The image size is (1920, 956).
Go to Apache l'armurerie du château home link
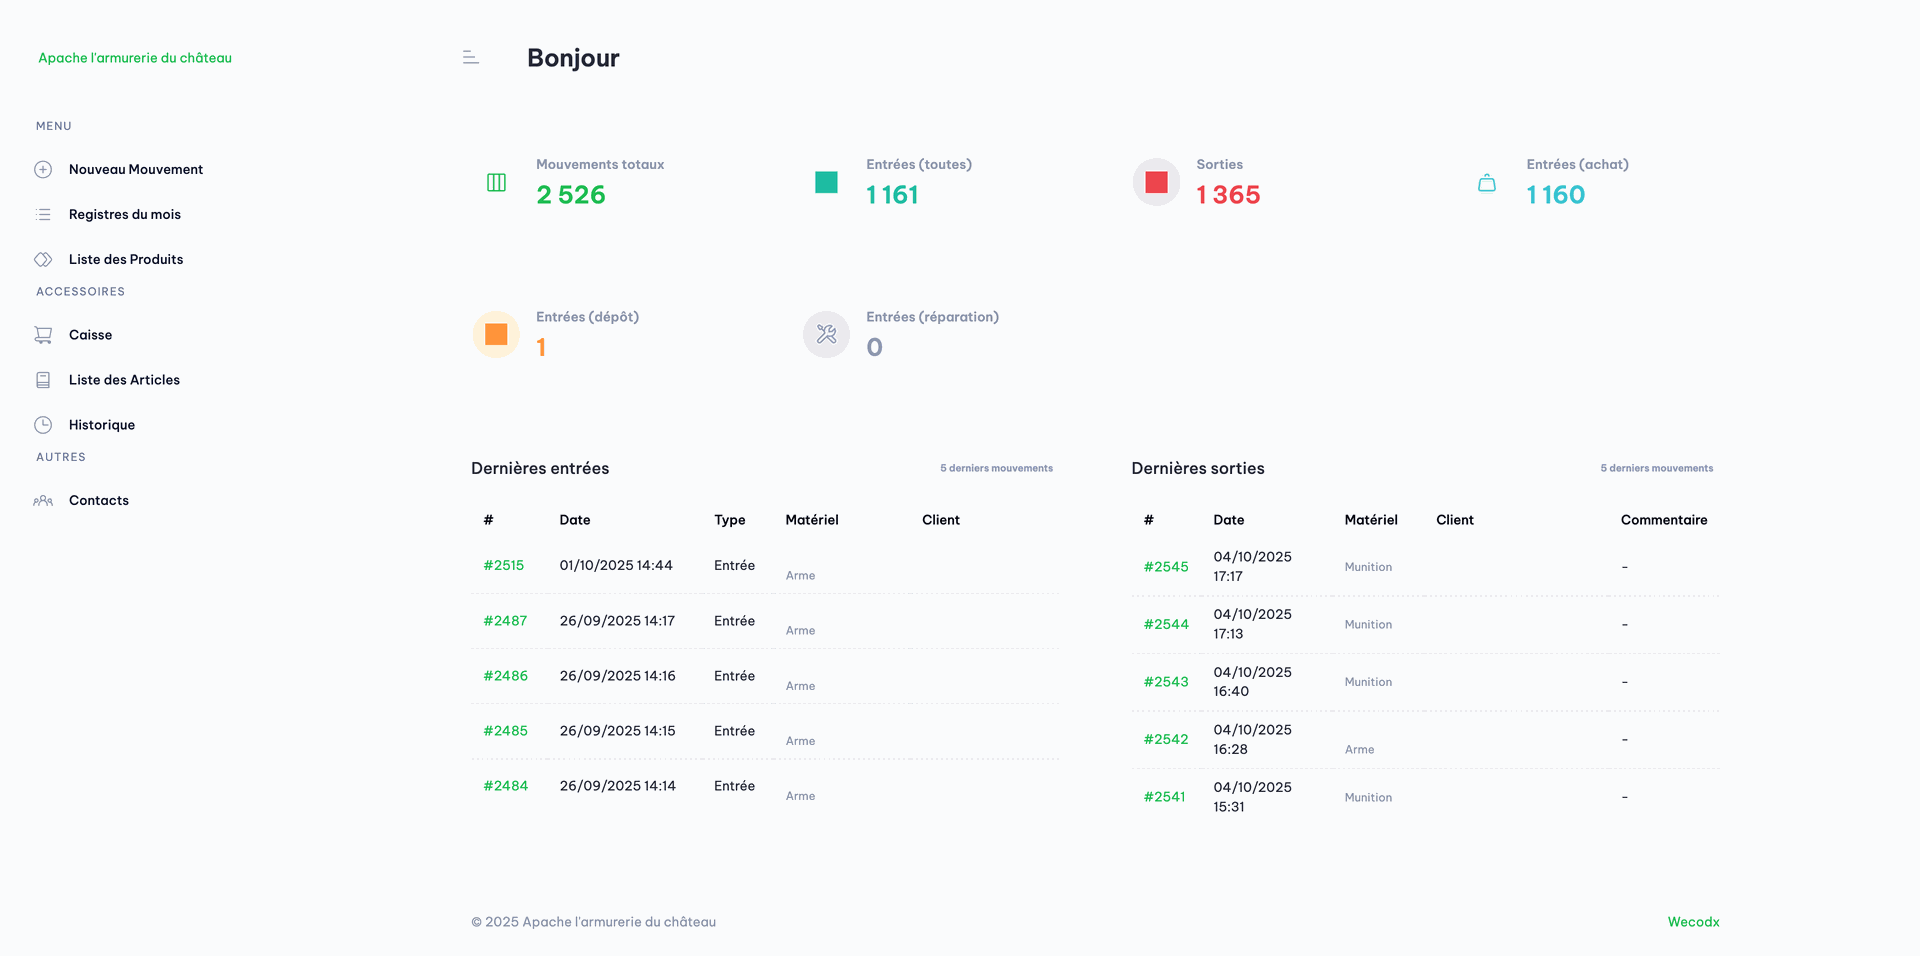pyautogui.click(x=135, y=58)
